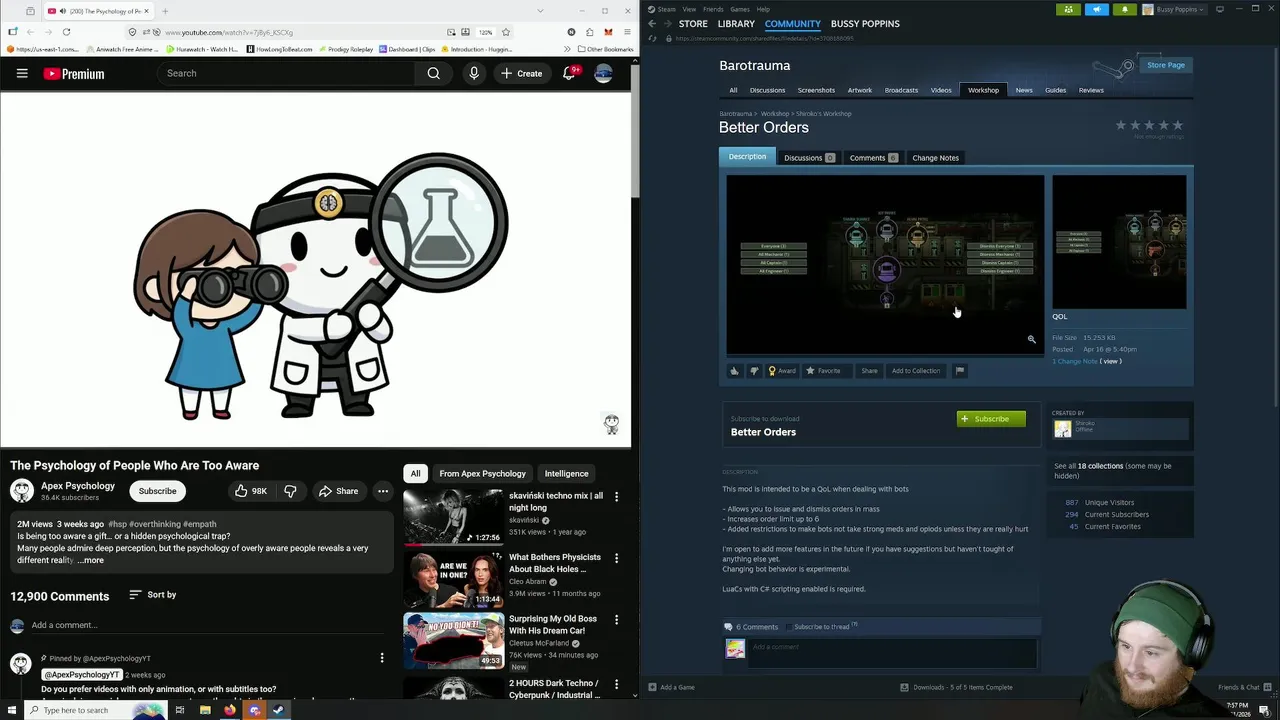1280x720 pixels.
Task: Open the Firefox list all tabs dropdown
Action: (541, 11)
